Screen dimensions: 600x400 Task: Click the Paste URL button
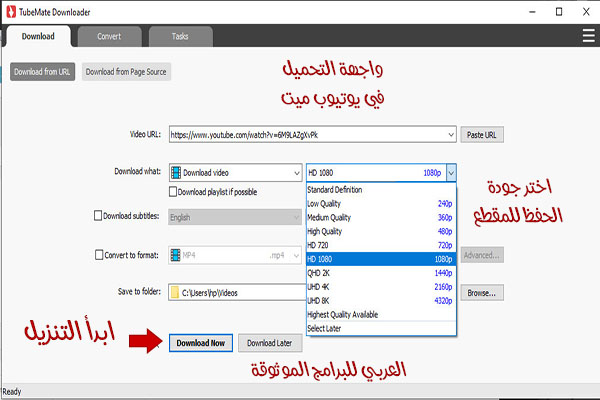tap(482, 135)
